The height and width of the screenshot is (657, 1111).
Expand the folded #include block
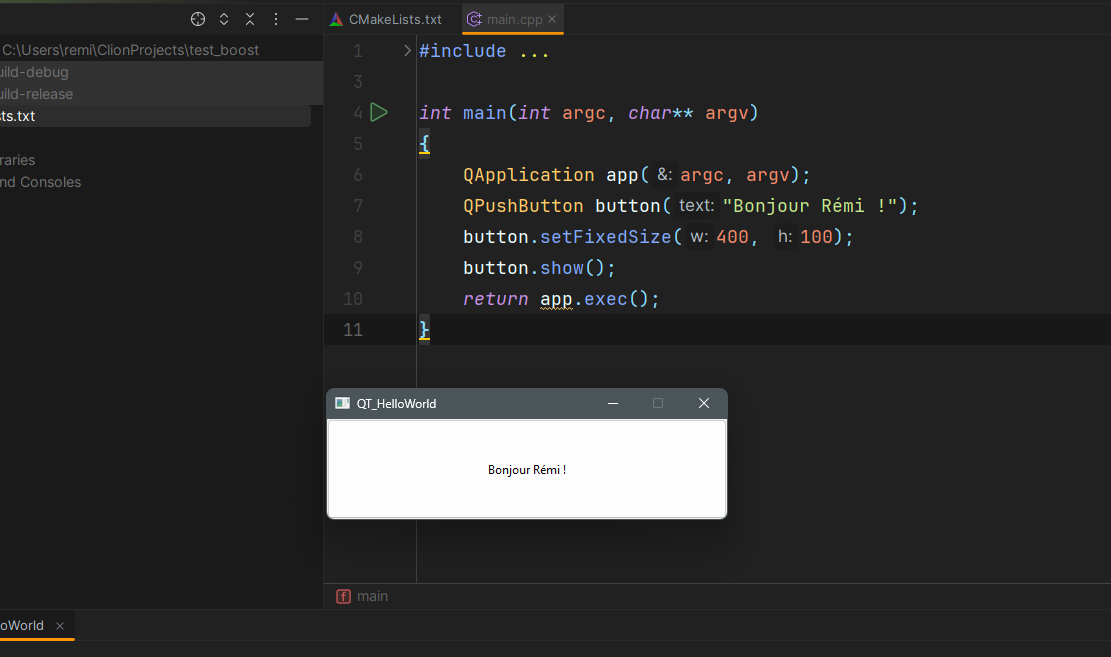pyautogui.click(x=407, y=51)
